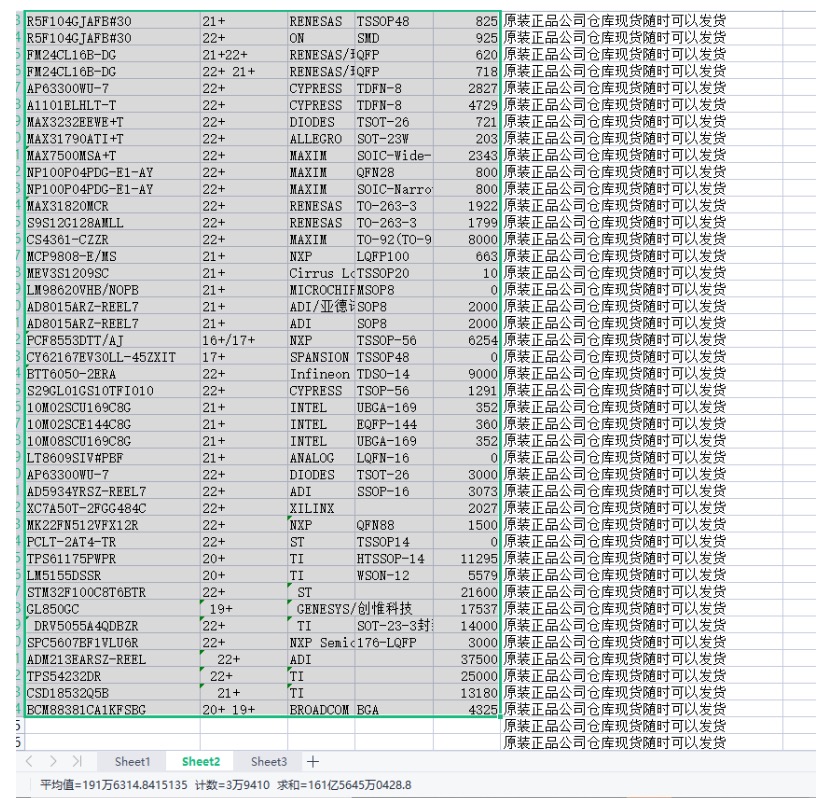The width and height of the screenshot is (816, 798).
Task: Click cell CY62167EV30LL-45ZXIT
Action: (x=112, y=357)
